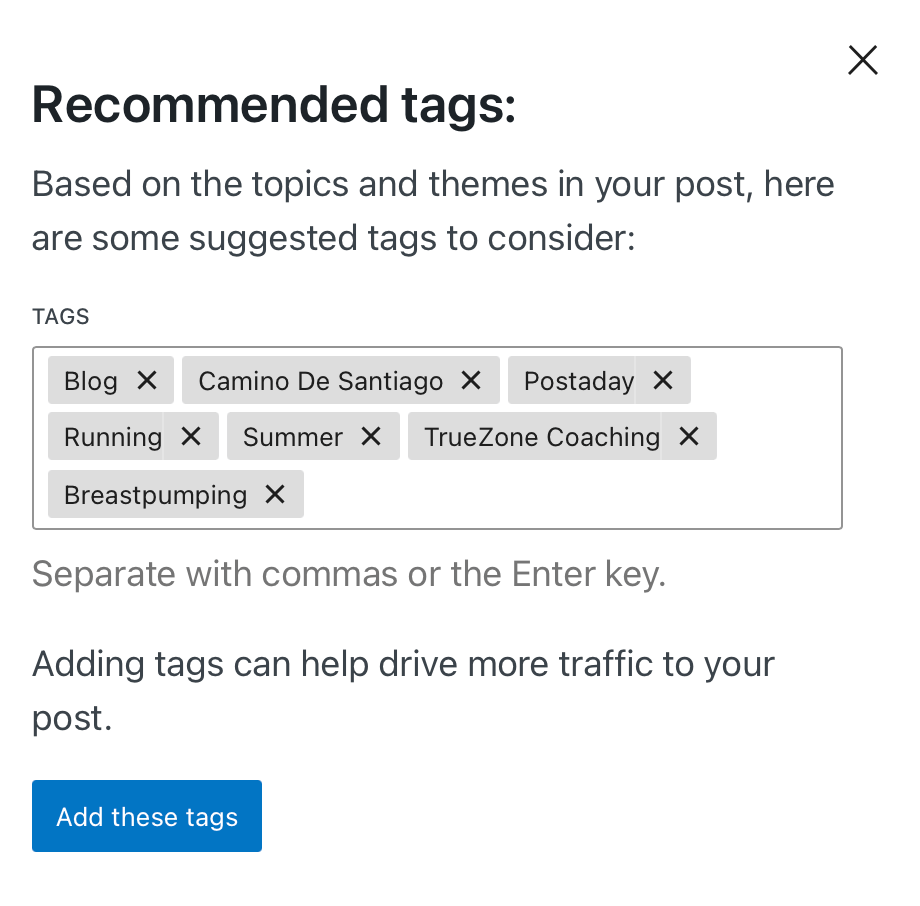This screenshot has width=920, height=906.
Task: Click the Recommended tags heading
Action: click(274, 106)
